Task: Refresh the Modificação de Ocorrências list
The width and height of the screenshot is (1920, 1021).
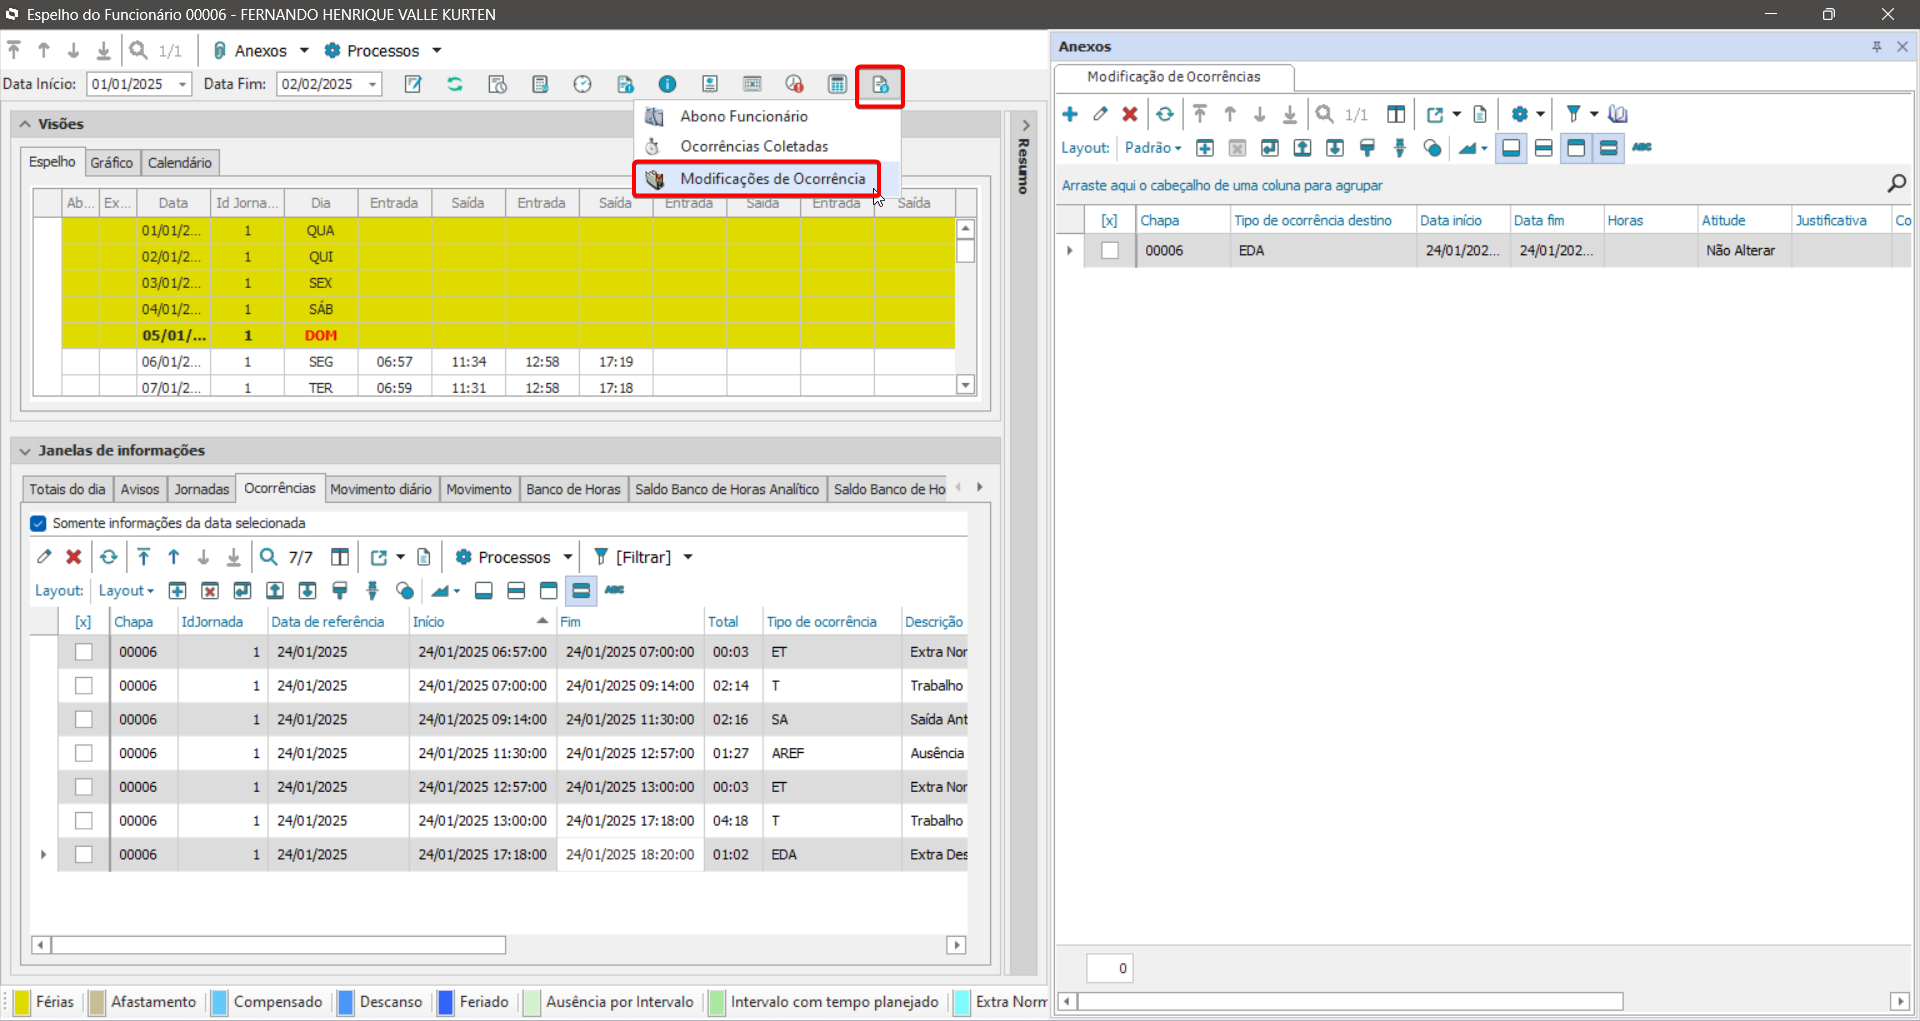Action: [x=1165, y=114]
